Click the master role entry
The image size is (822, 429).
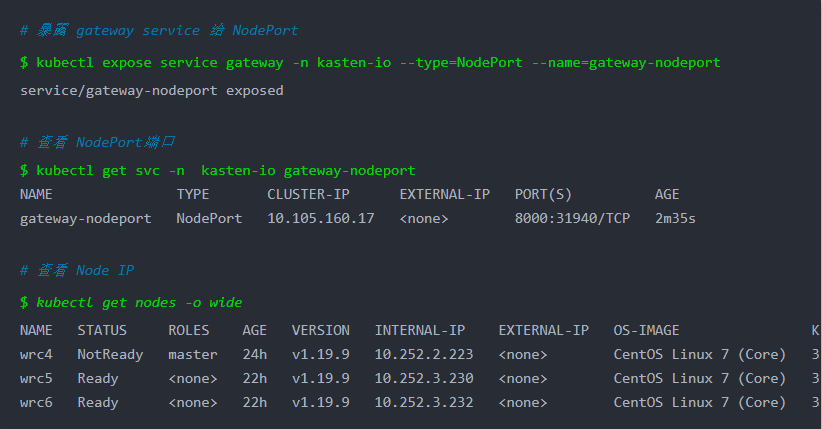(192, 355)
